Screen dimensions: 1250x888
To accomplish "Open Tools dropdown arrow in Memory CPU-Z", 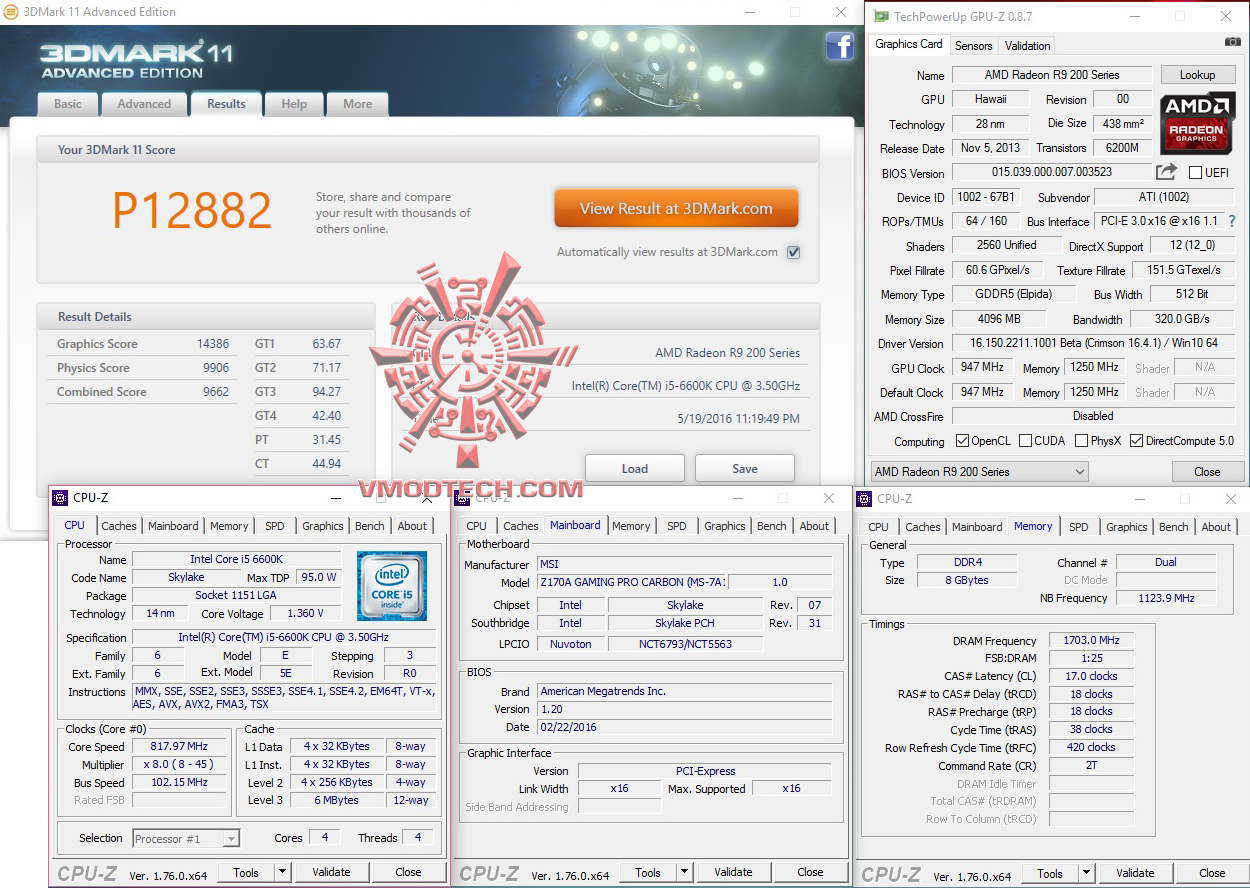I will point(1087,873).
